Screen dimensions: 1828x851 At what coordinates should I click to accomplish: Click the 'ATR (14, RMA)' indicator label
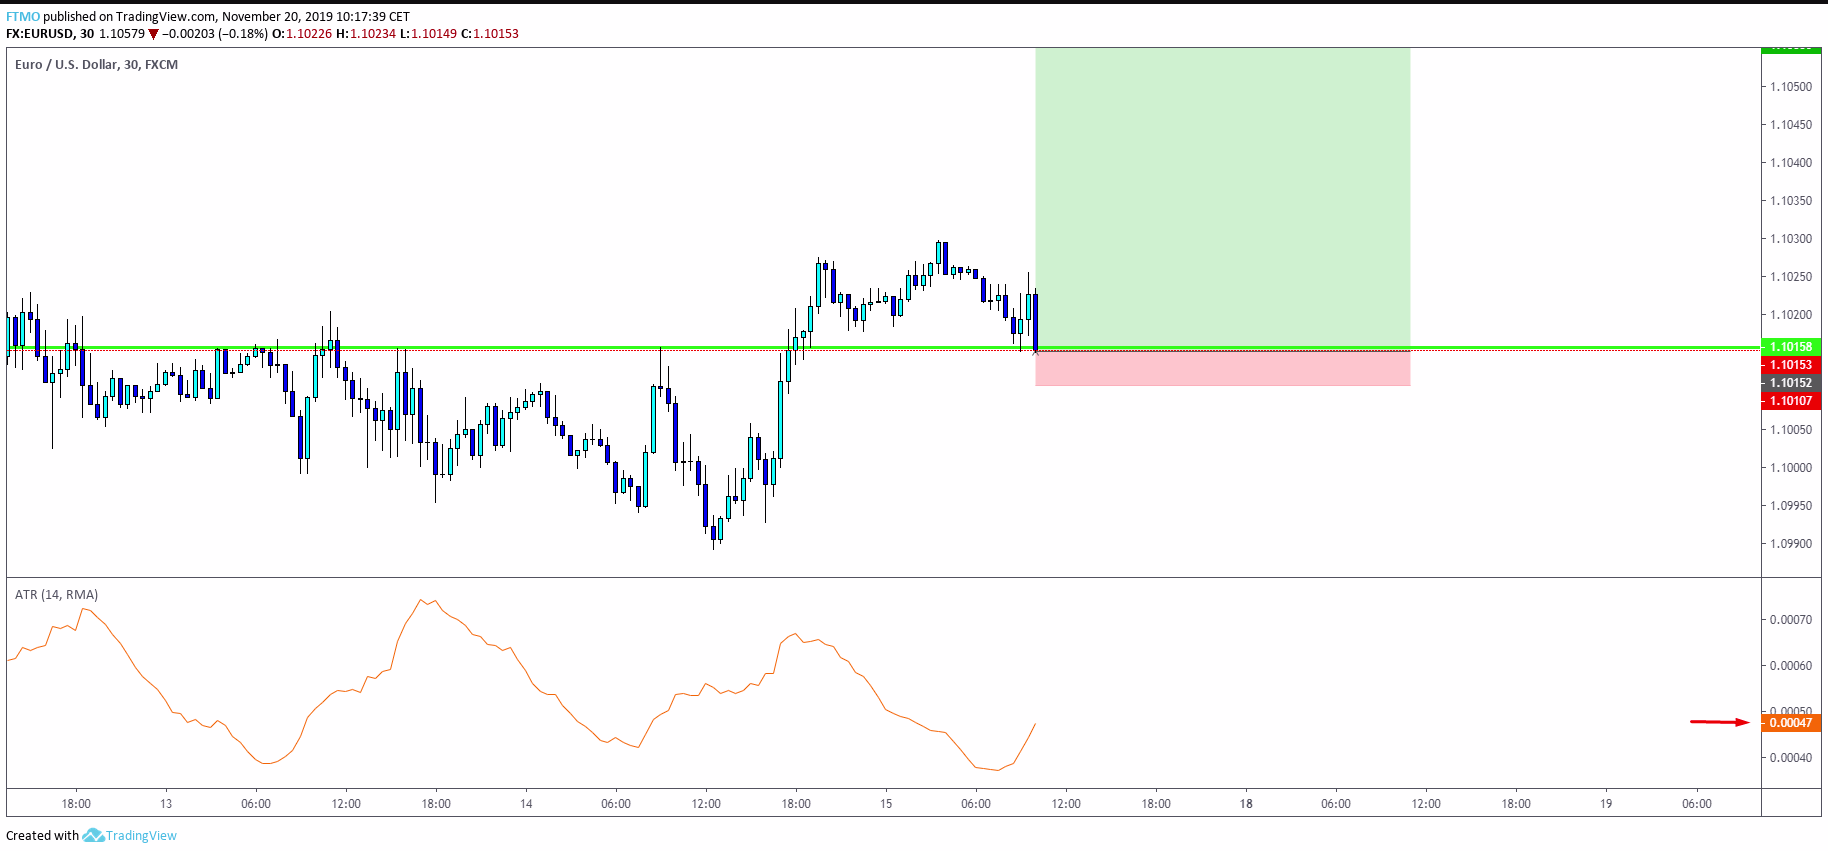[56, 594]
